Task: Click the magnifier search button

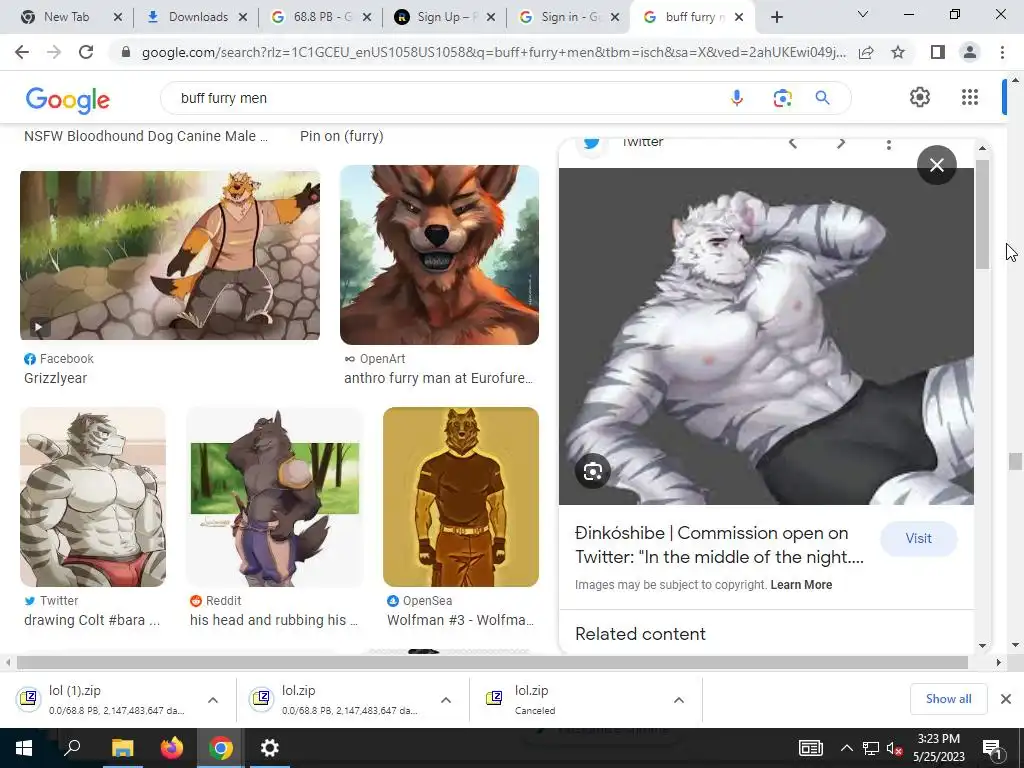Action: [x=822, y=98]
